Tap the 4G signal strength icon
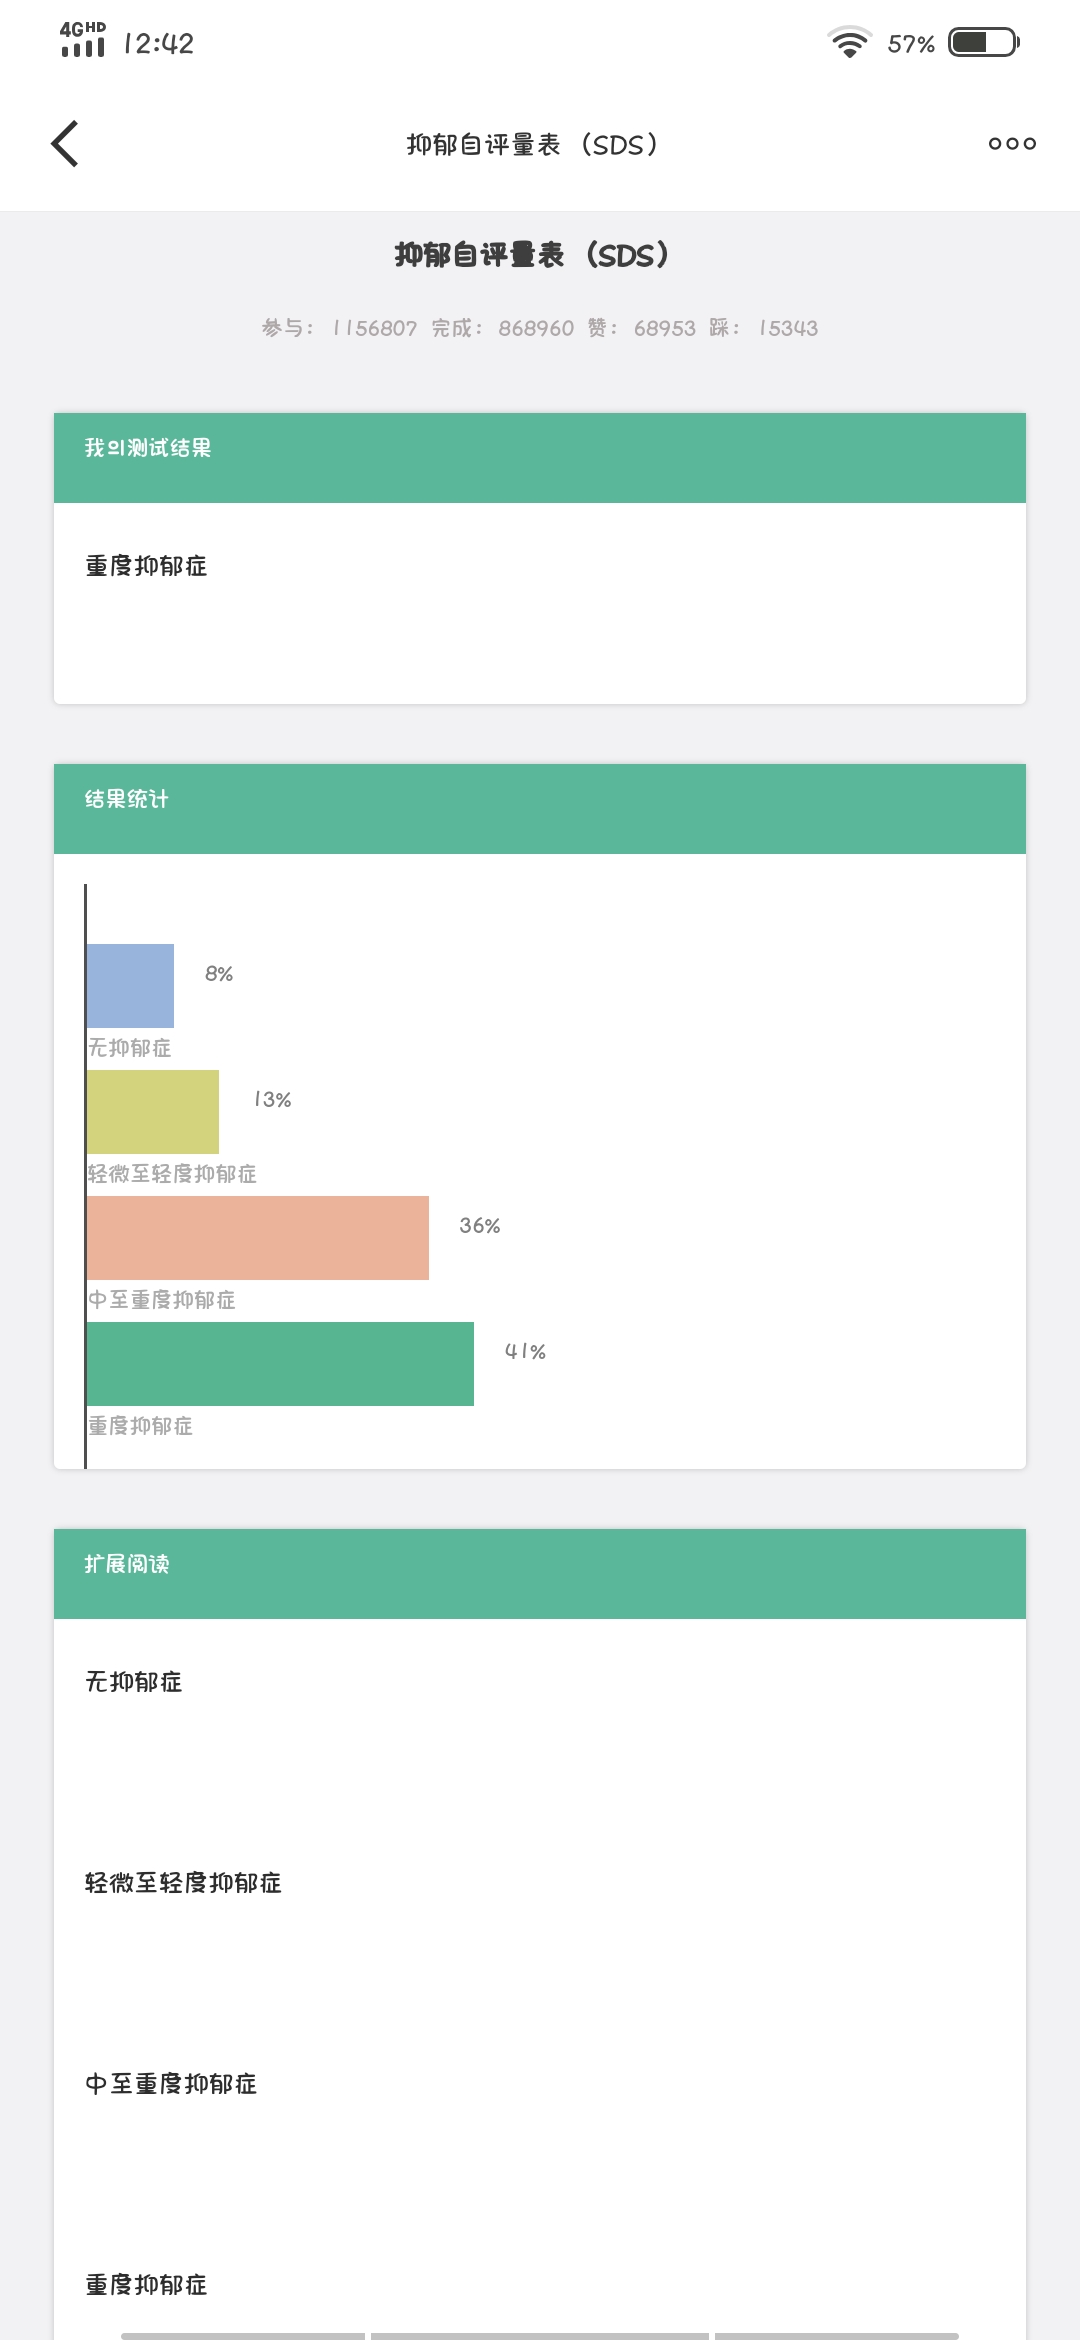The width and height of the screenshot is (1080, 2340). pos(83,40)
